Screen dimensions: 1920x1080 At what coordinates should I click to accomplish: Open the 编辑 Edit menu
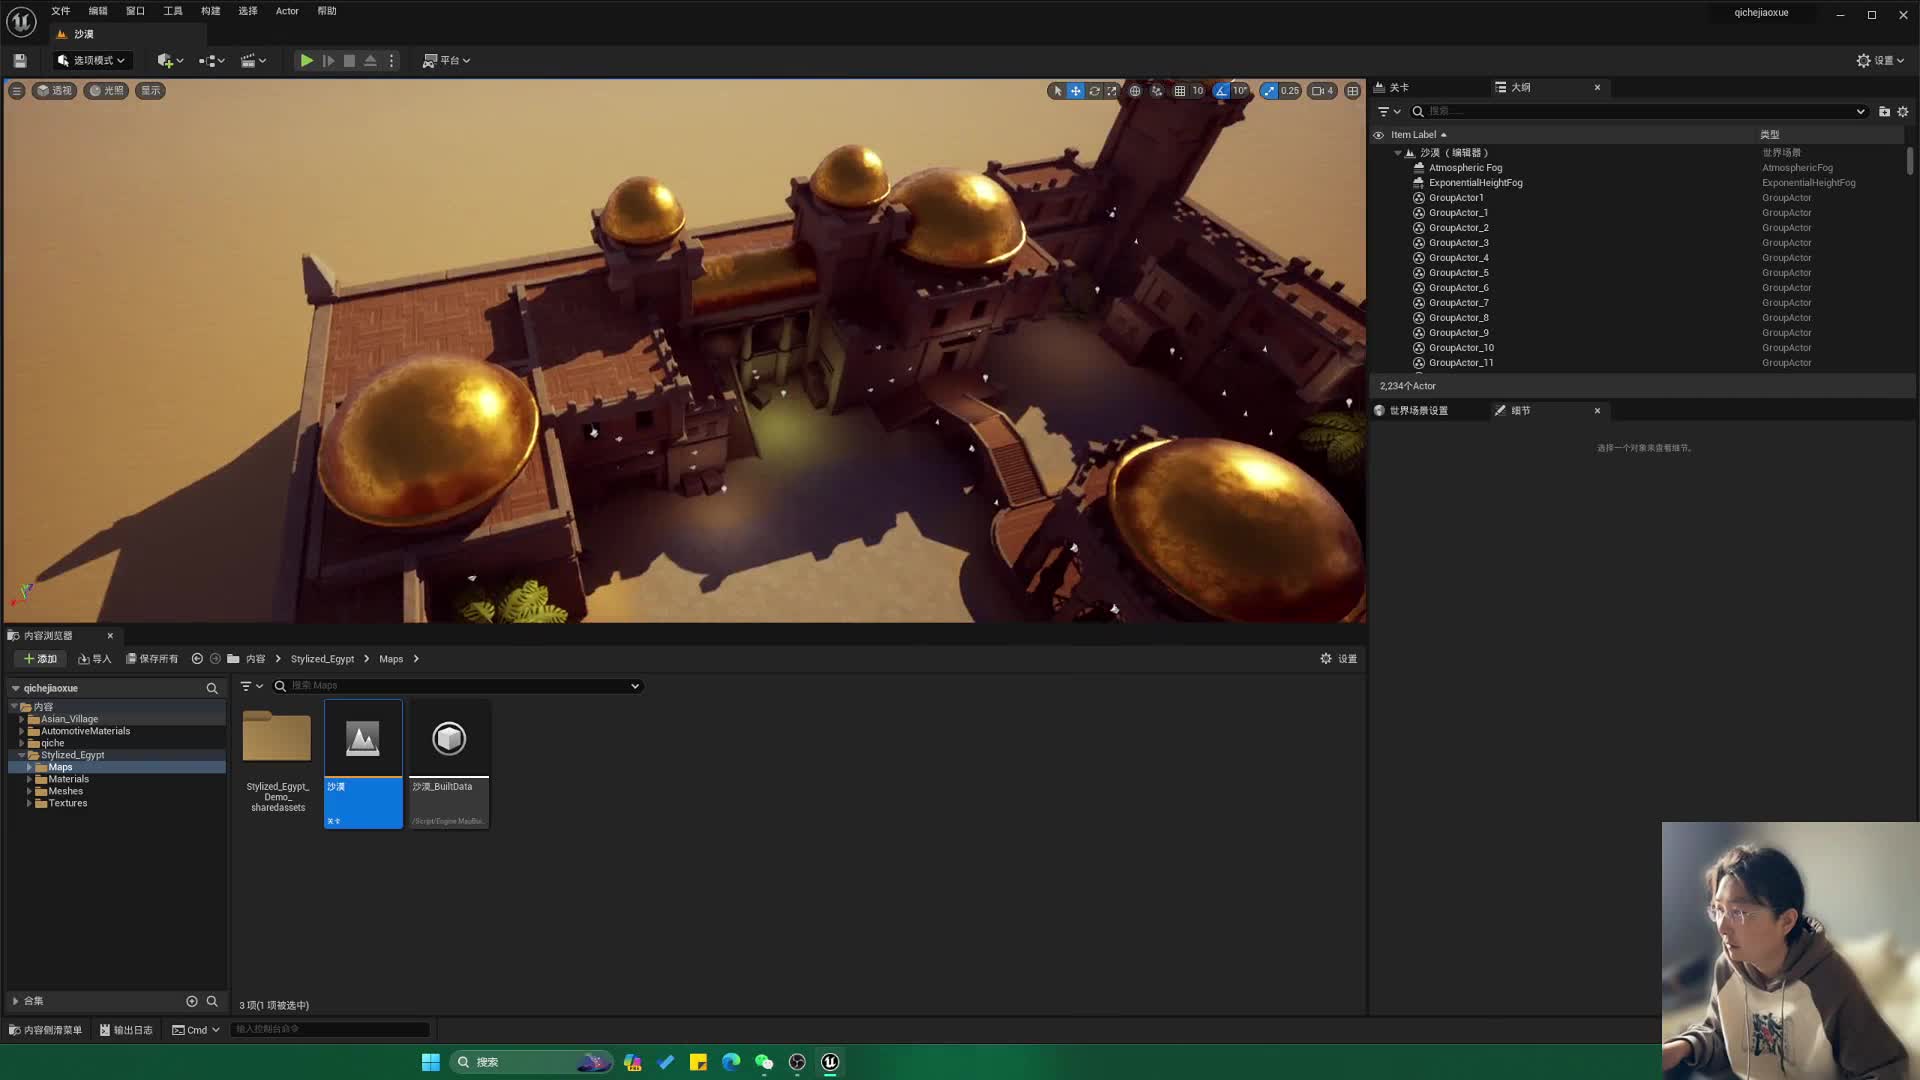(98, 11)
